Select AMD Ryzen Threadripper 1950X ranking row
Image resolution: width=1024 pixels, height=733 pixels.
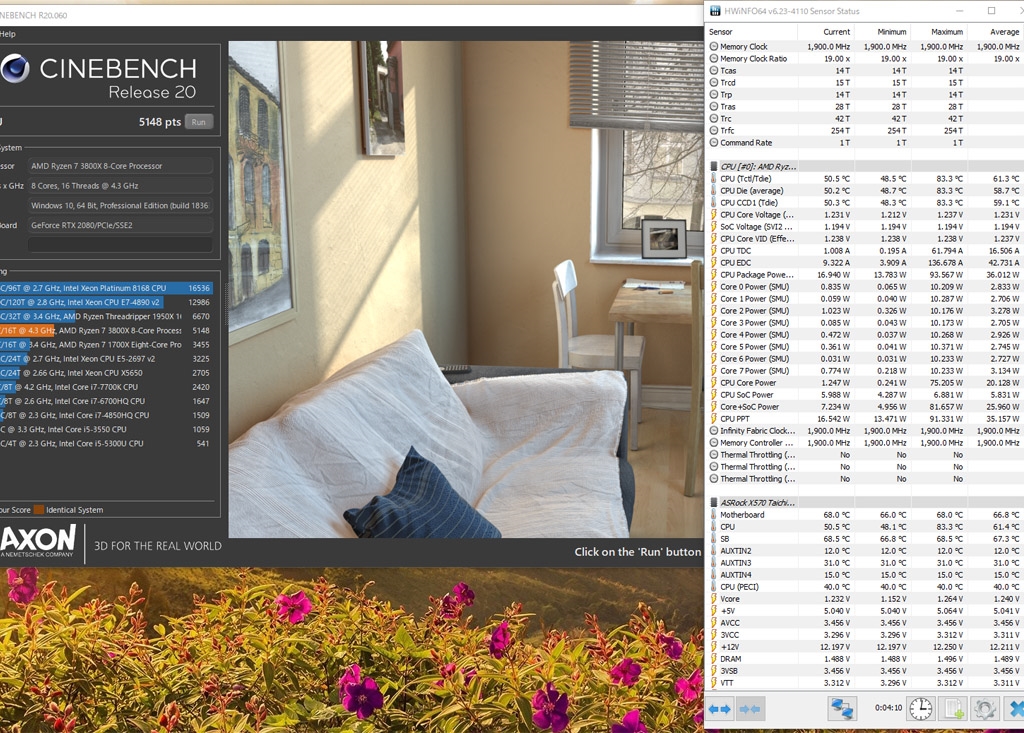(x=106, y=316)
